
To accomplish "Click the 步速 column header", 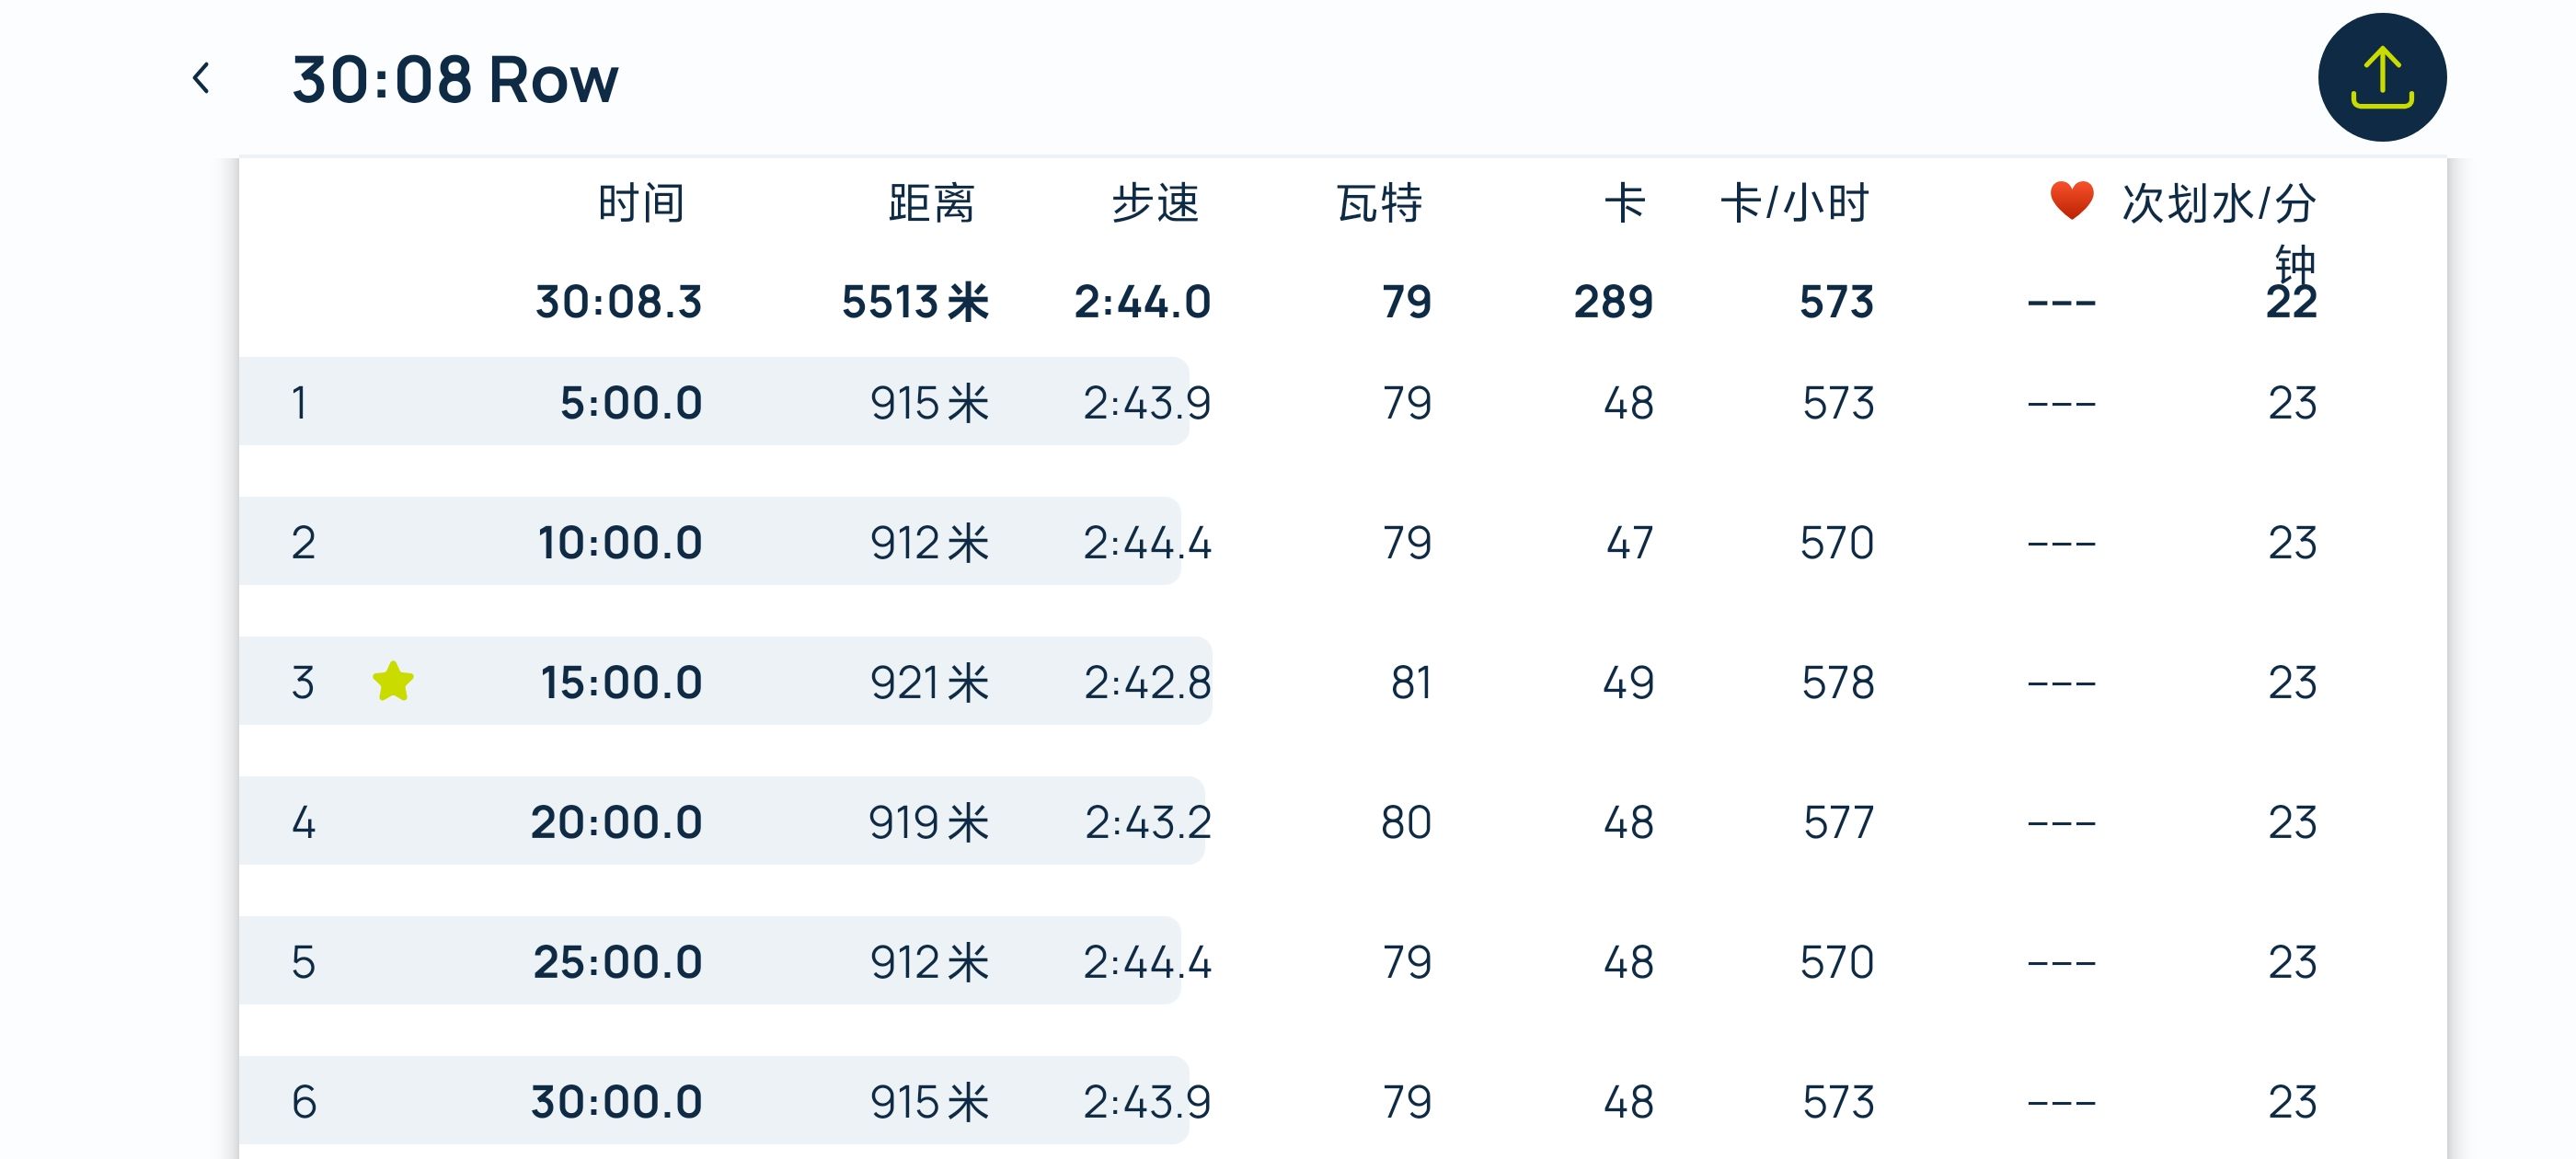I will pos(1156,203).
